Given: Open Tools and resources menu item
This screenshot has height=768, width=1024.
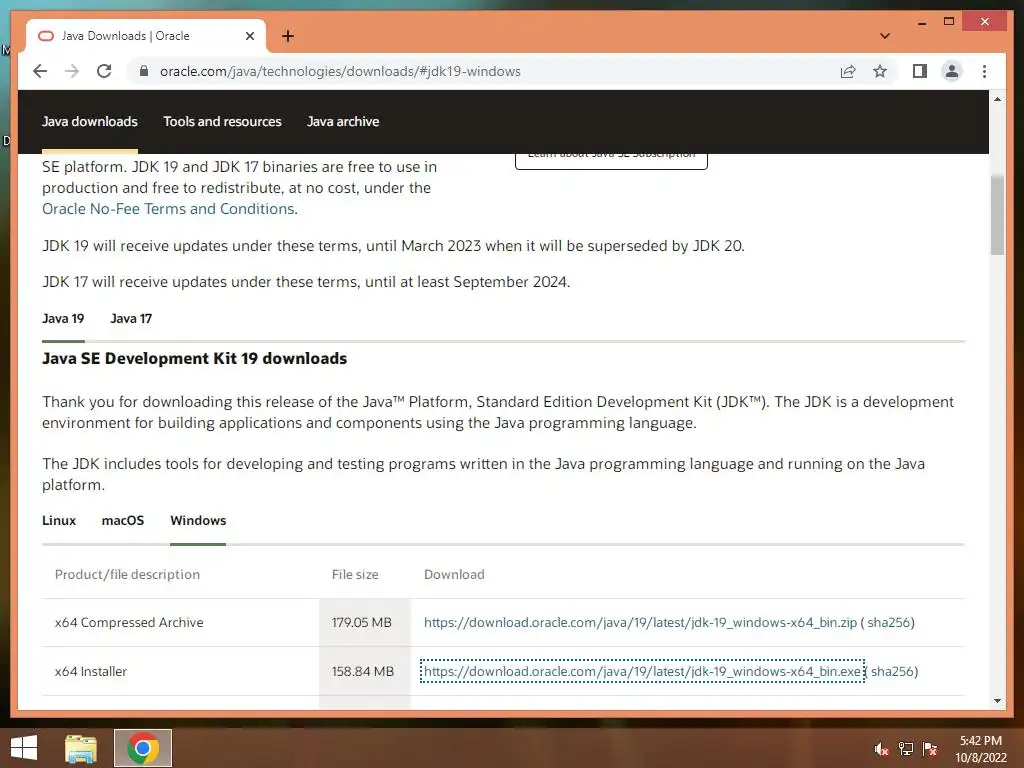Looking at the screenshot, I should tap(222, 121).
